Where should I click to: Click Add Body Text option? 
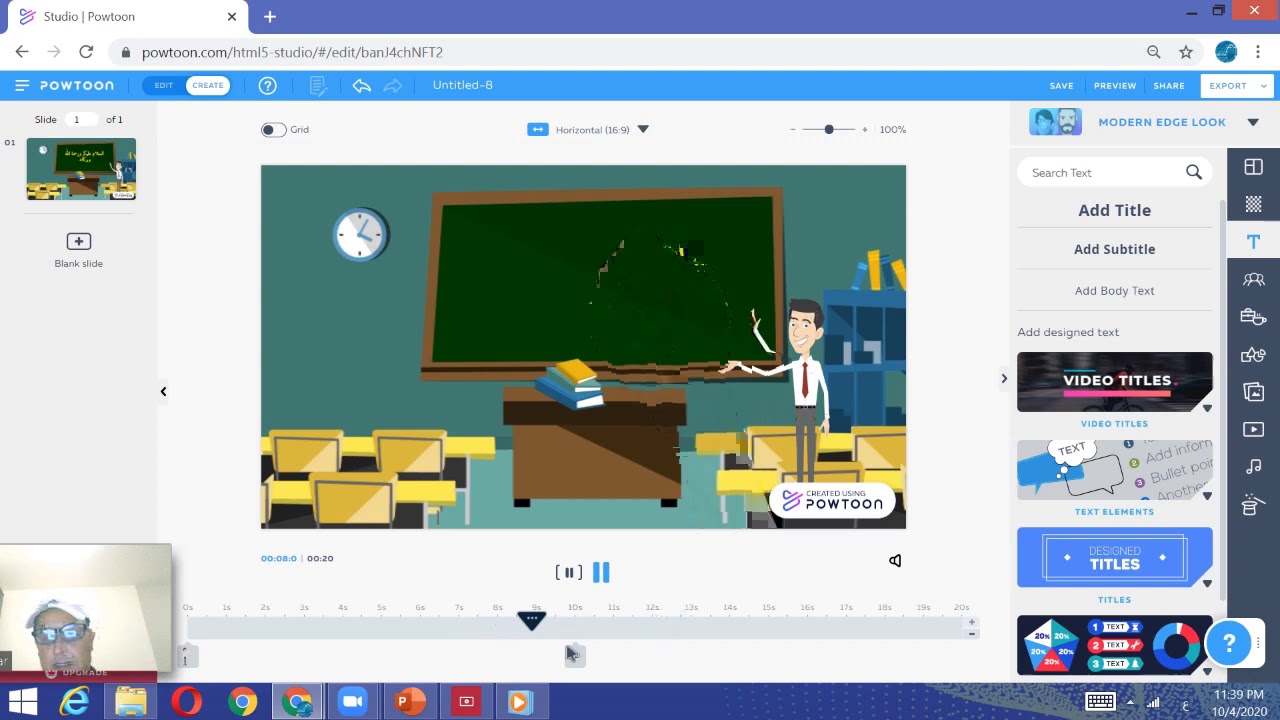point(1114,291)
